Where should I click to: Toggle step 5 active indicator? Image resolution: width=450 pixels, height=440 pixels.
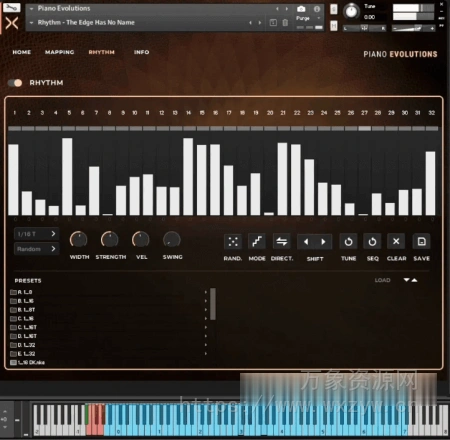[68, 128]
